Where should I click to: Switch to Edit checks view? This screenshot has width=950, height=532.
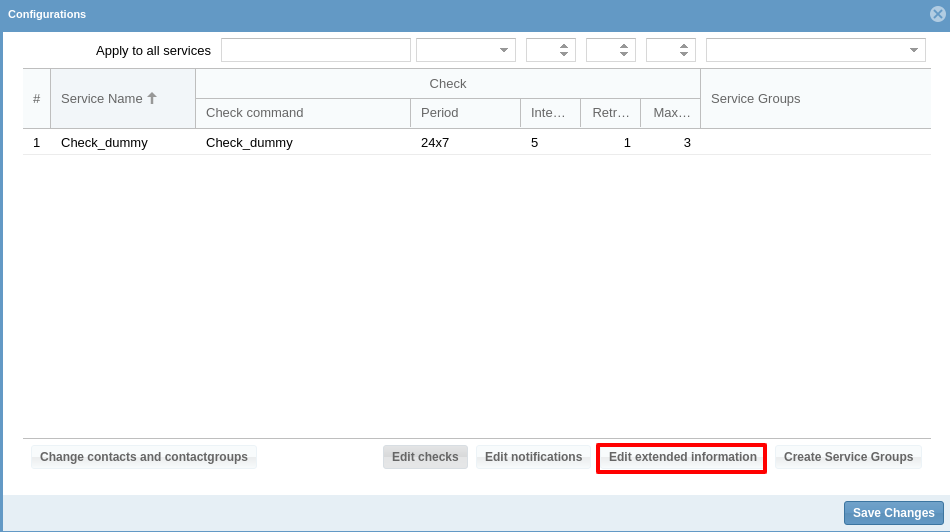425,457
